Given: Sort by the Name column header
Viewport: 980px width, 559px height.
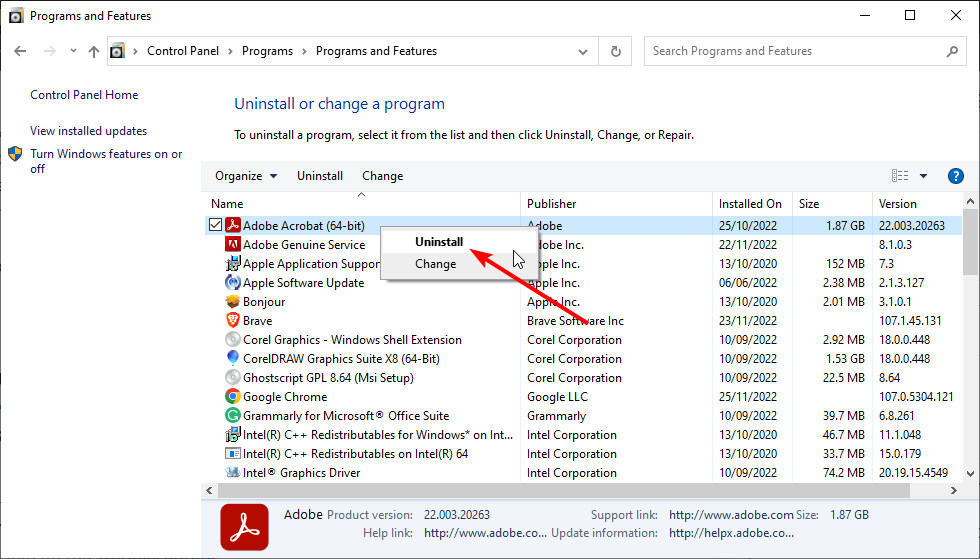Looking at the screenshot, I should pos(362,204).
